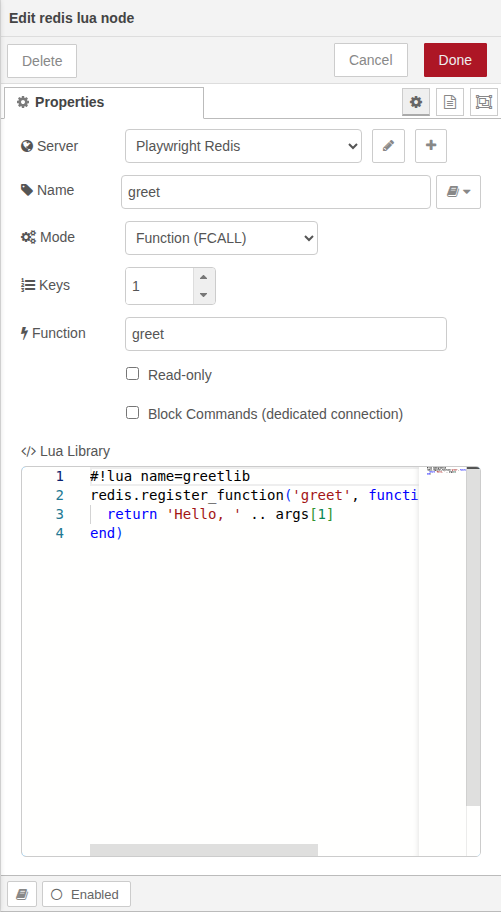Click the Keys label with list icon
This screenshot has height=912, width=501.
click(x=45, y=286)
